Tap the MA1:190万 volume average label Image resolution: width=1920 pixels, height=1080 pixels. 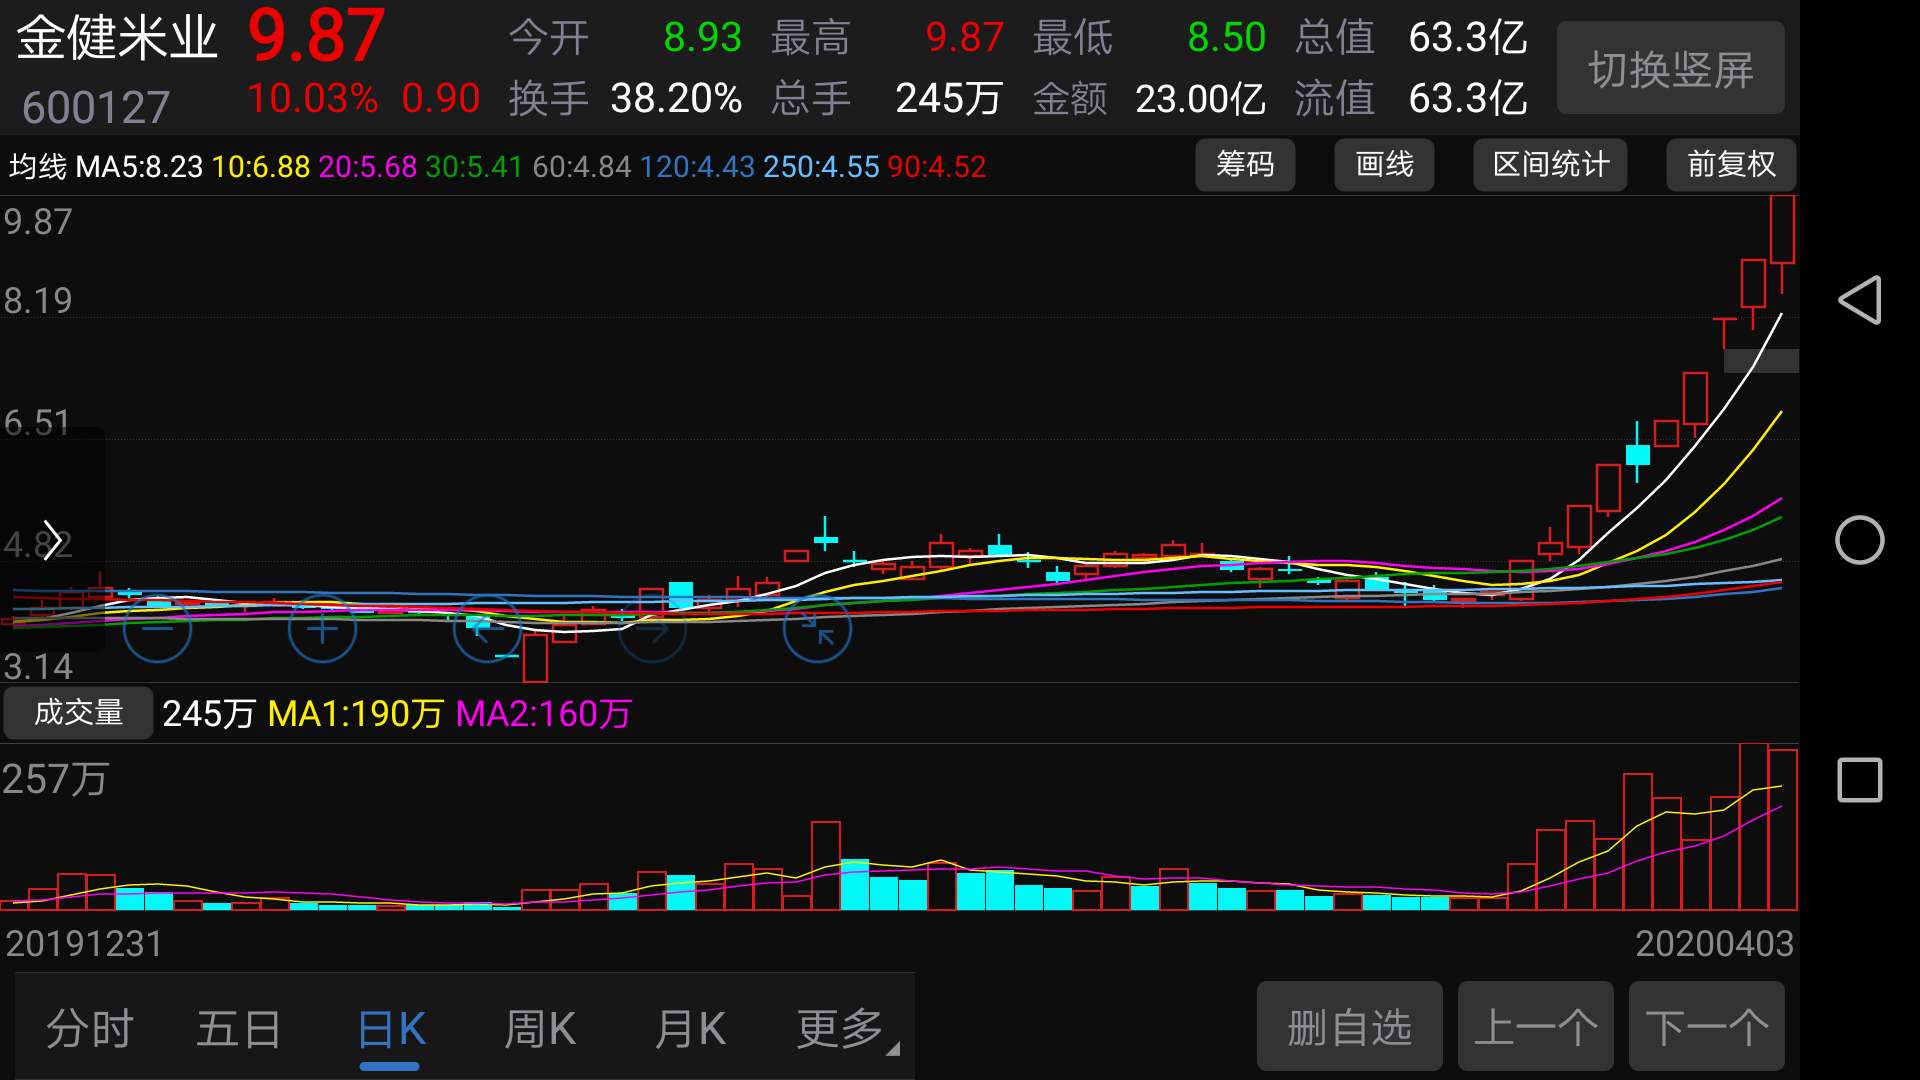[355, 714]
